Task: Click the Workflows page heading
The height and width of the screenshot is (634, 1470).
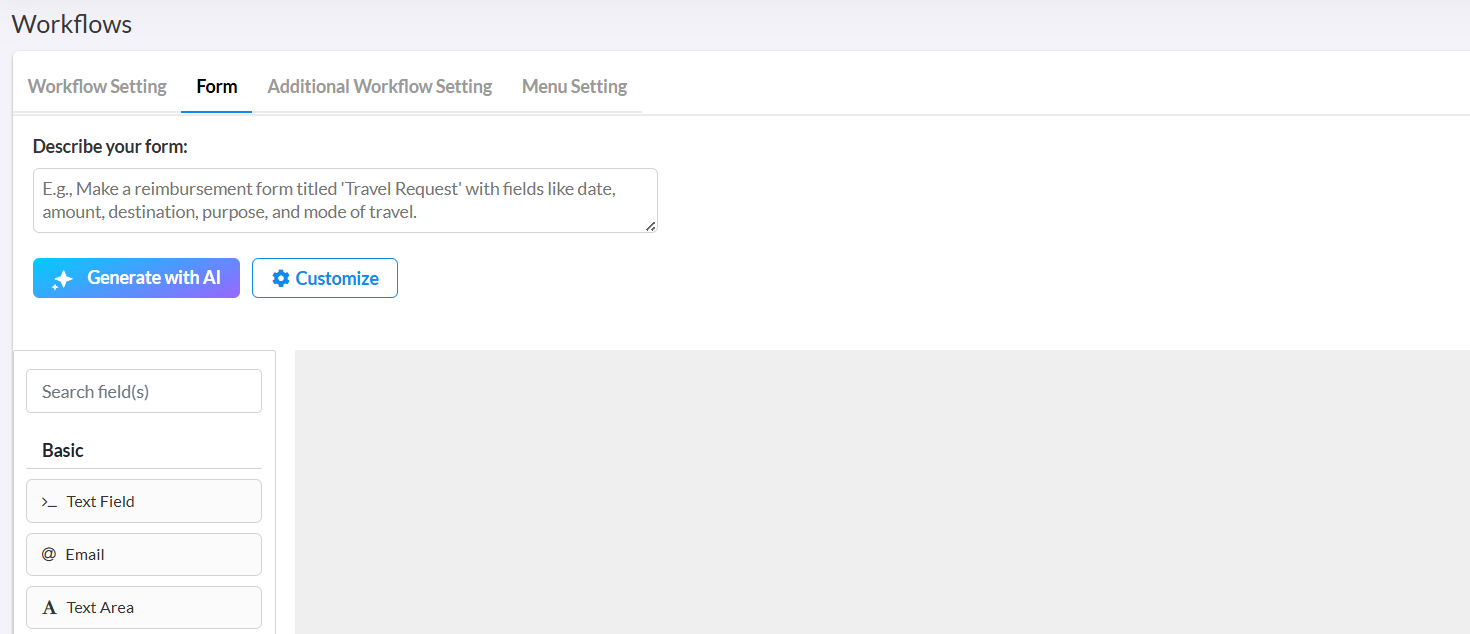Action: [72, 24]
